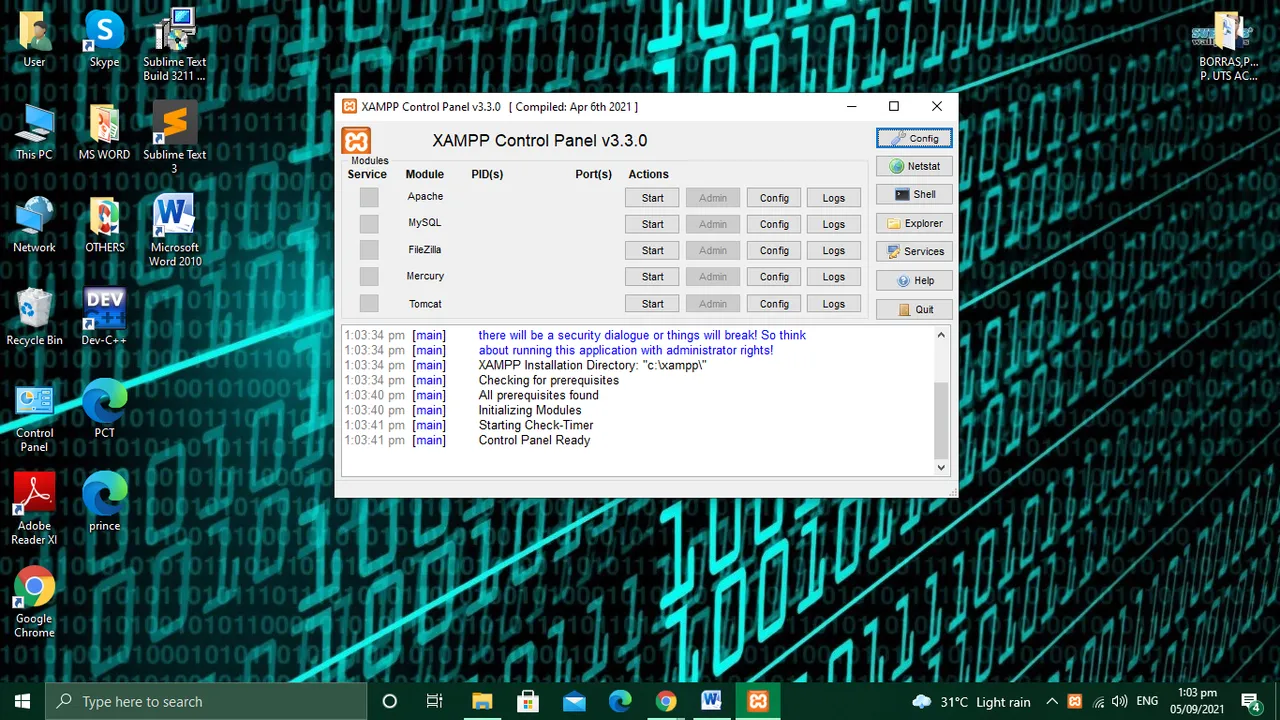The image size is (1280, 720).
Task: View Logs for the Apache module
Action: tap(834, 198)
